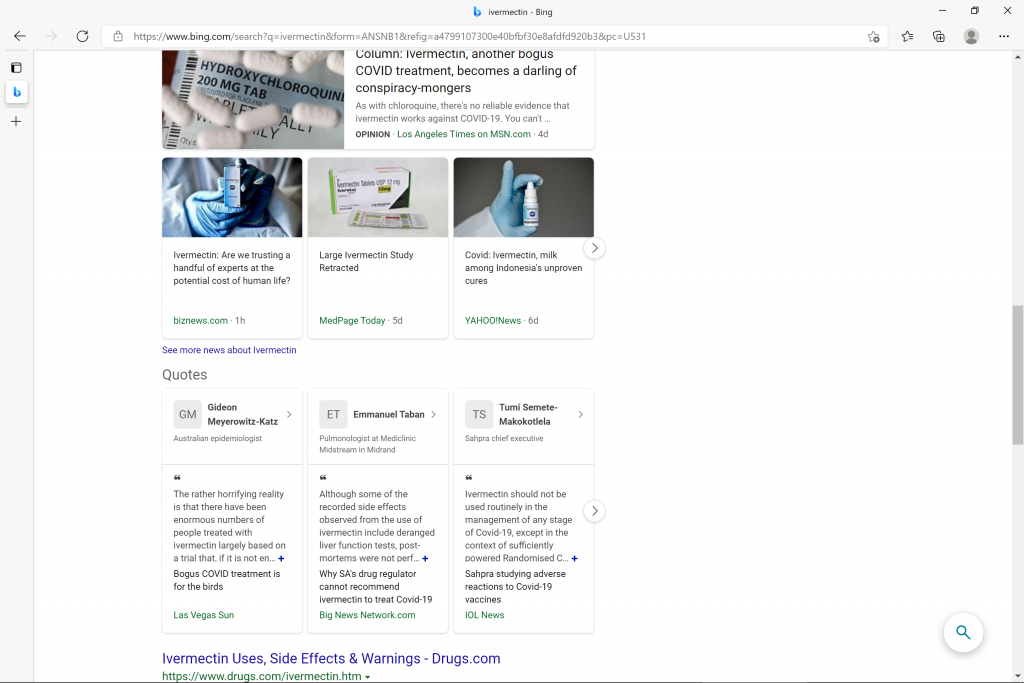Open gloved hand holding vial image
Screen dimensions: 1024x683
click(x=232, y=197)
